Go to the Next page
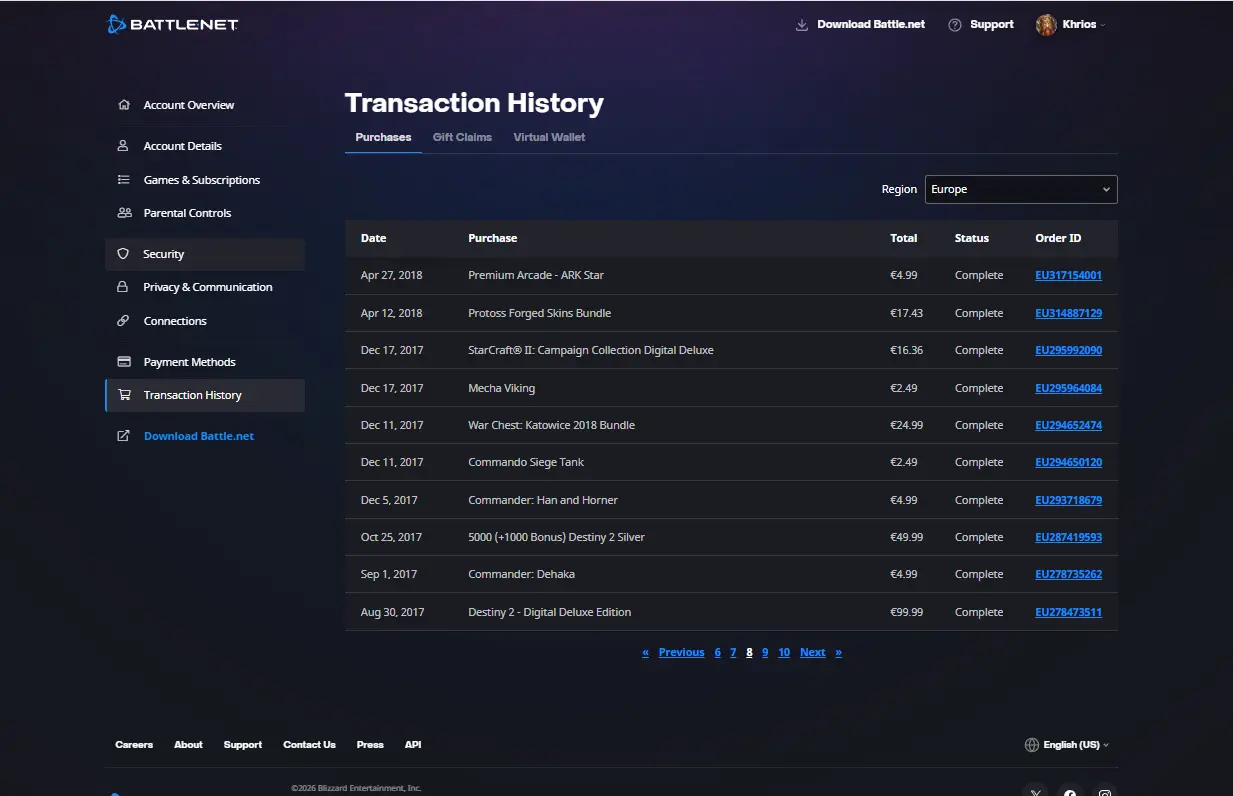1233x796 pixels. 812,652
